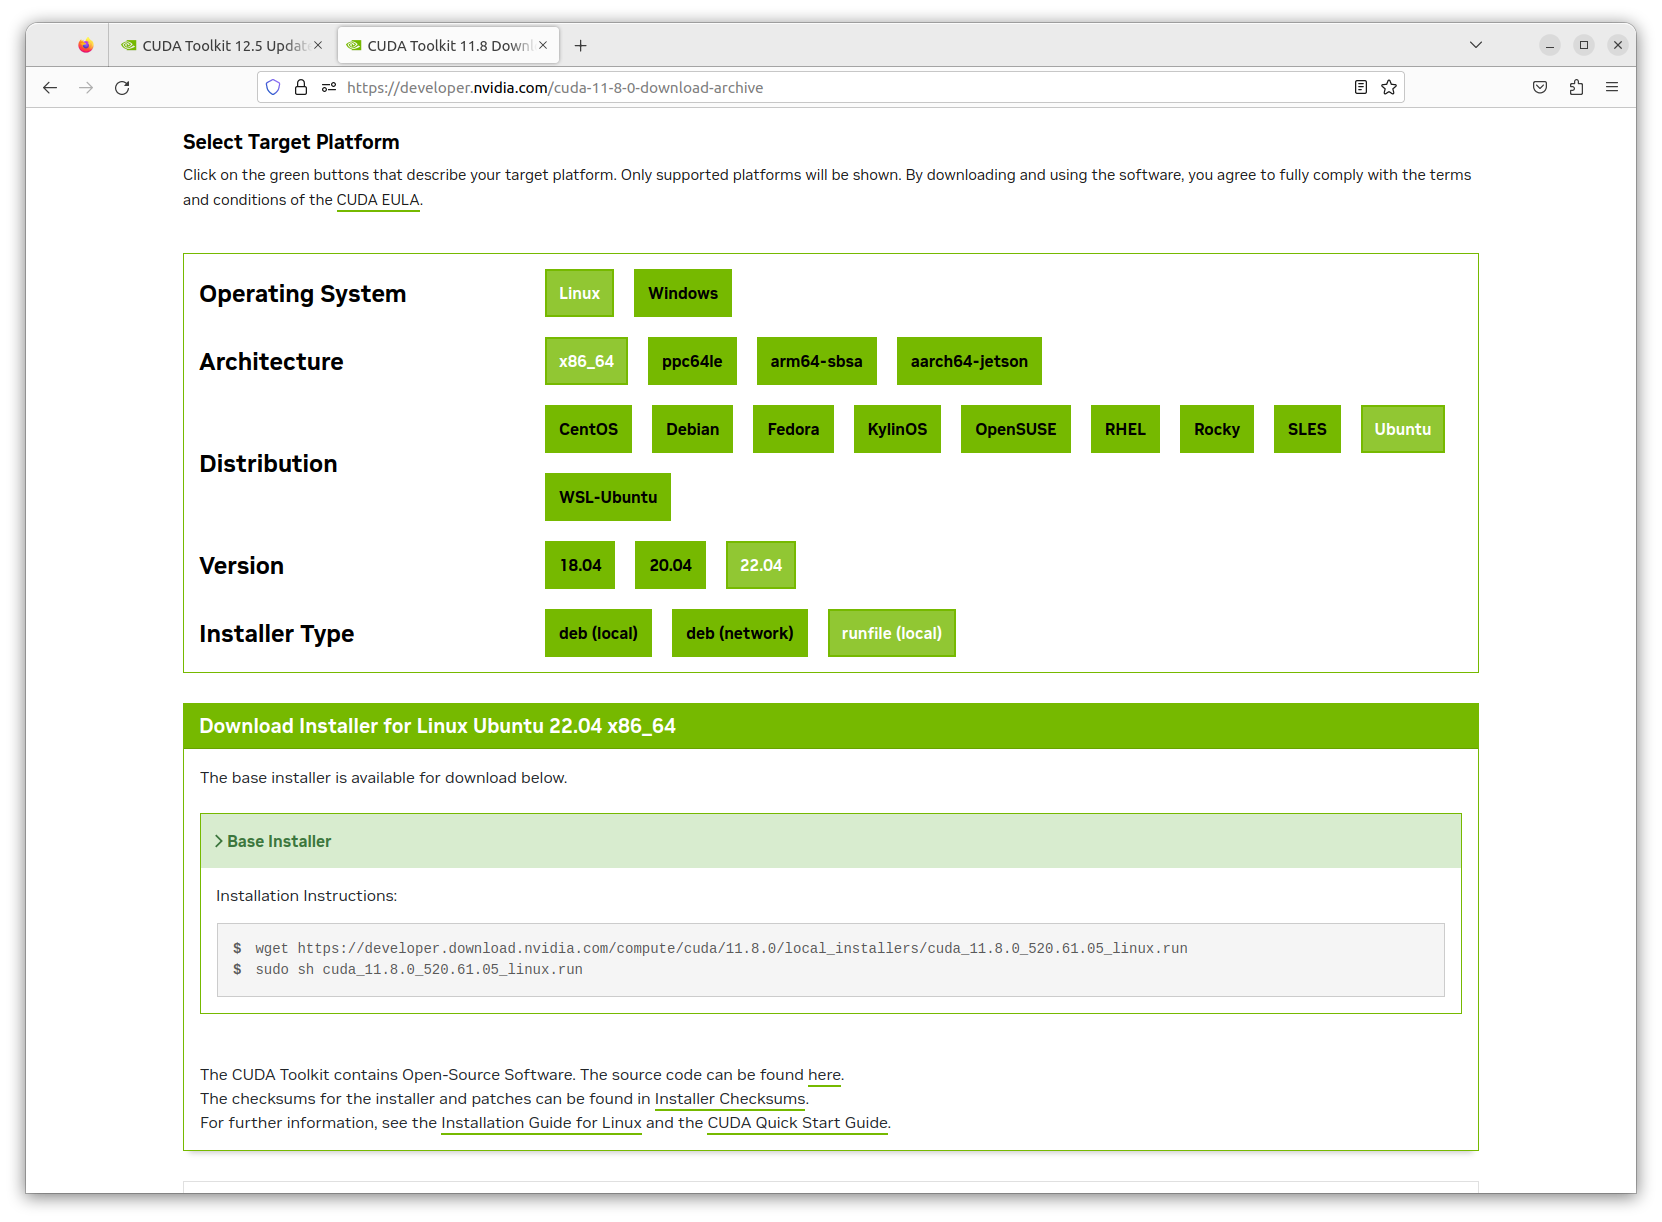Select aarch64-jetson architecture
Screen dimensions: 1662x1222
(969, 361)
